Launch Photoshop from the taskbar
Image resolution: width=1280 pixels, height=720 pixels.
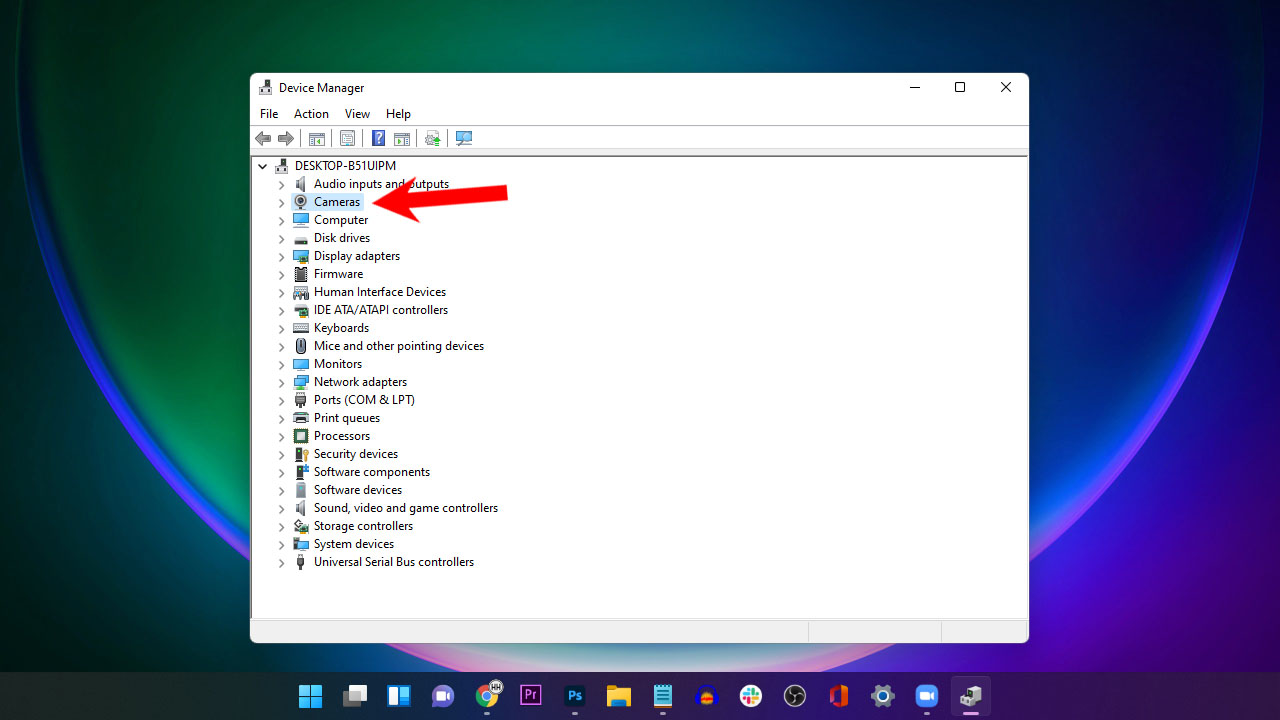pos(574,694)
